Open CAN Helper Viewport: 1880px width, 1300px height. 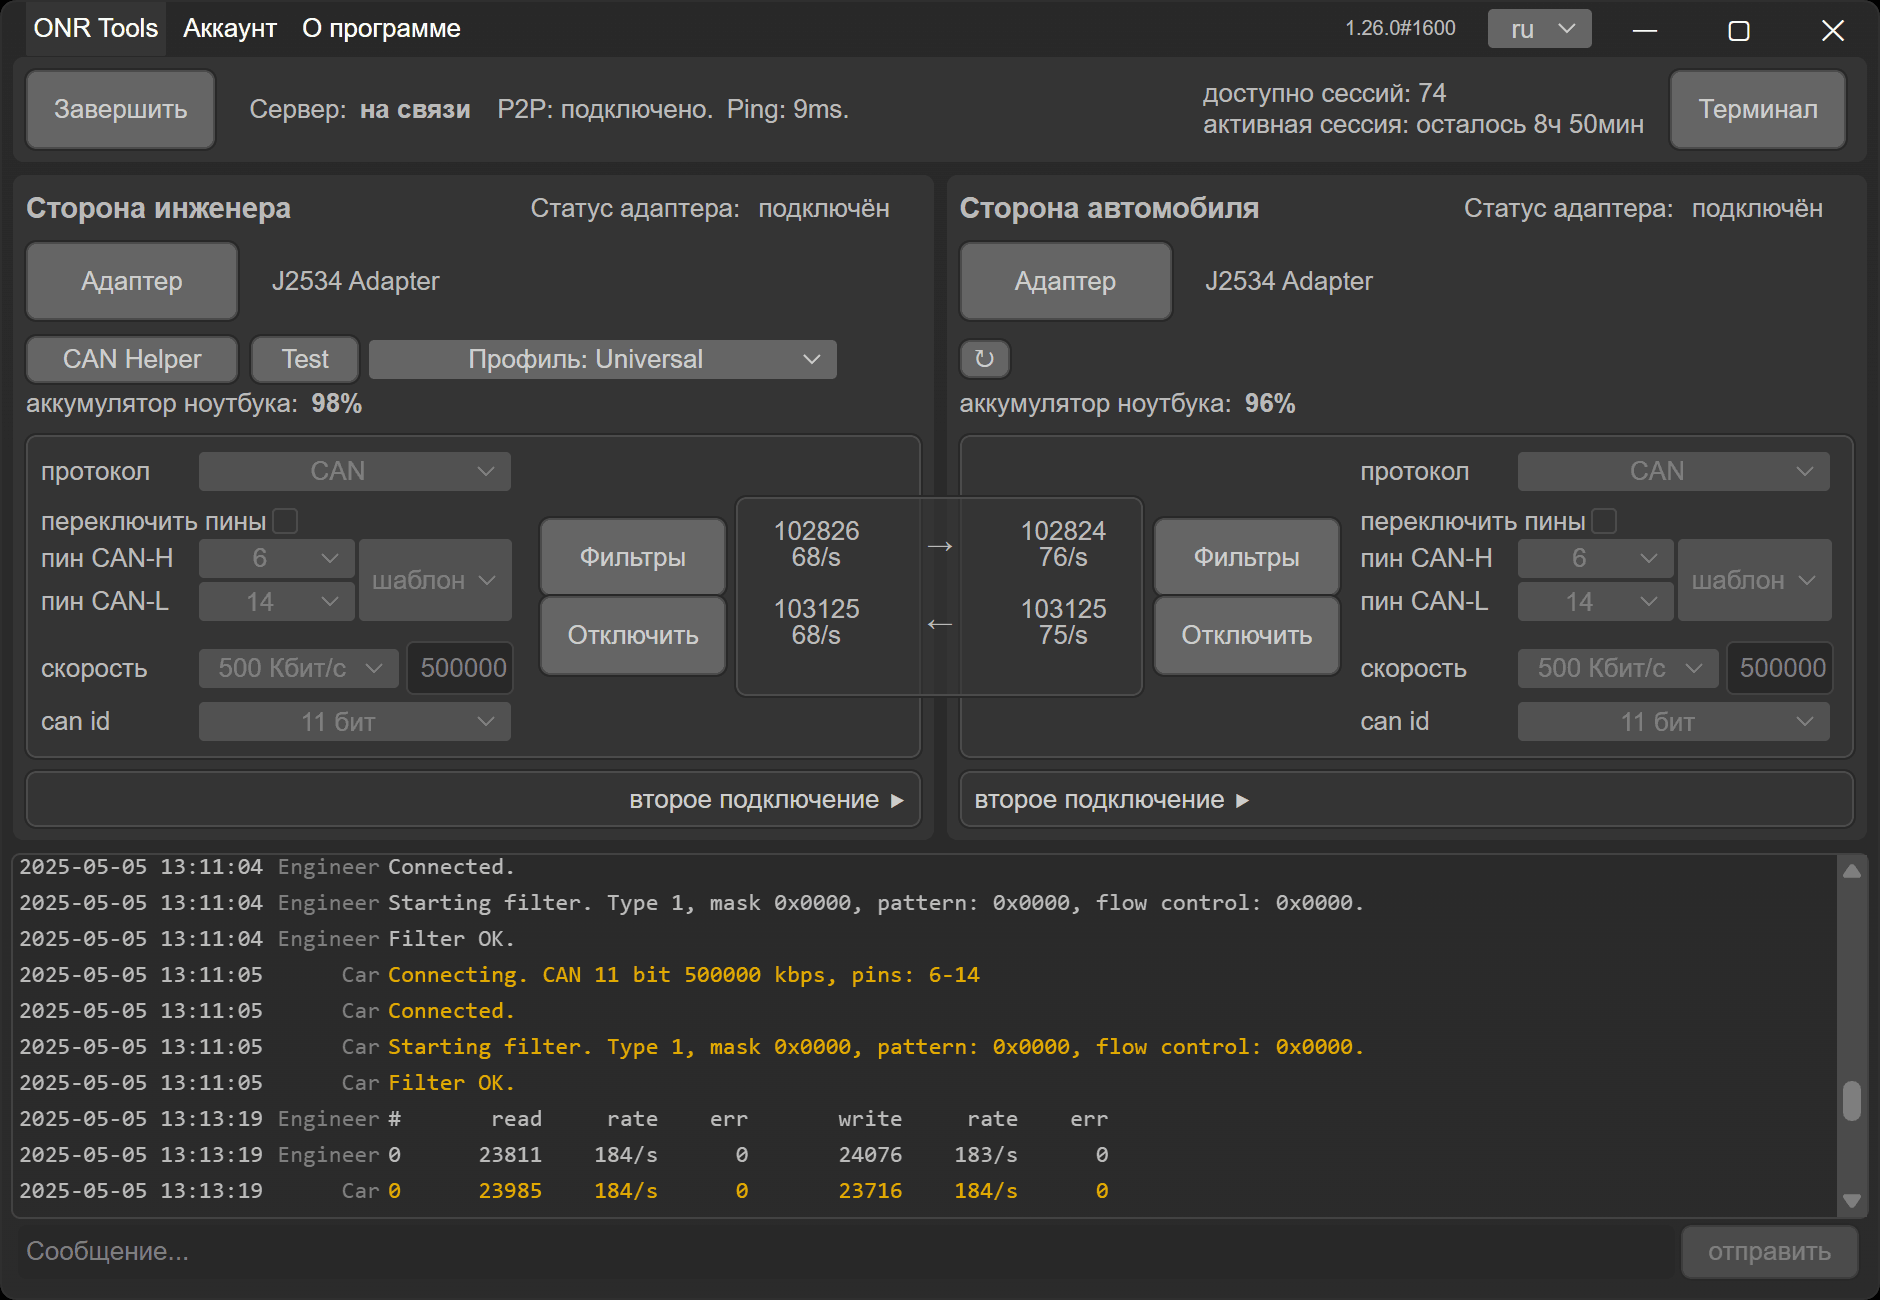pos(132,359)
